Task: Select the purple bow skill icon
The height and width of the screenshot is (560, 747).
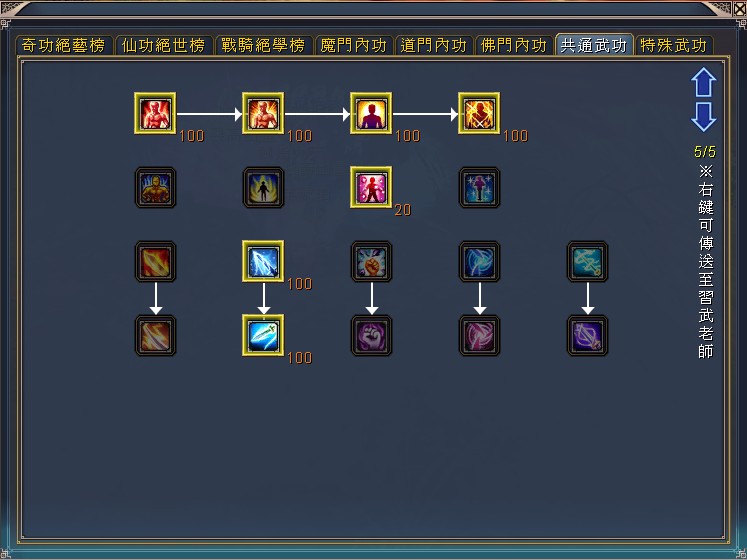Action: 587,335
